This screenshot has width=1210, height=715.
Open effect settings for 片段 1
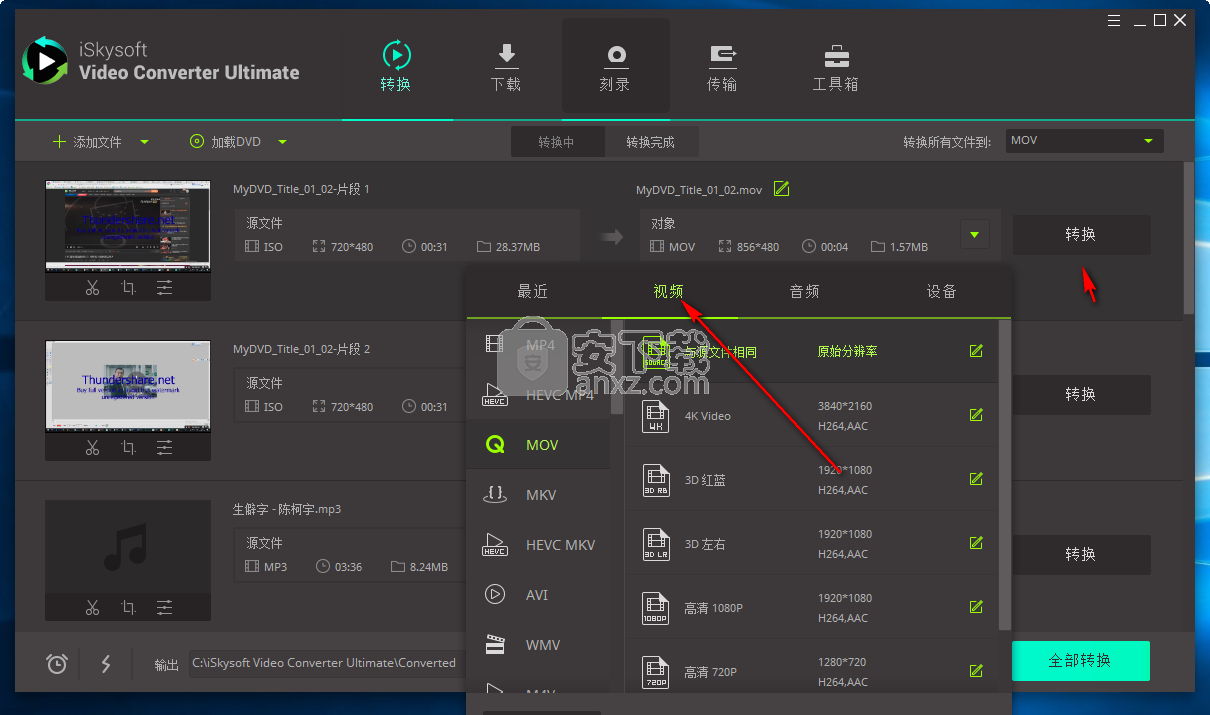(164, 288)
